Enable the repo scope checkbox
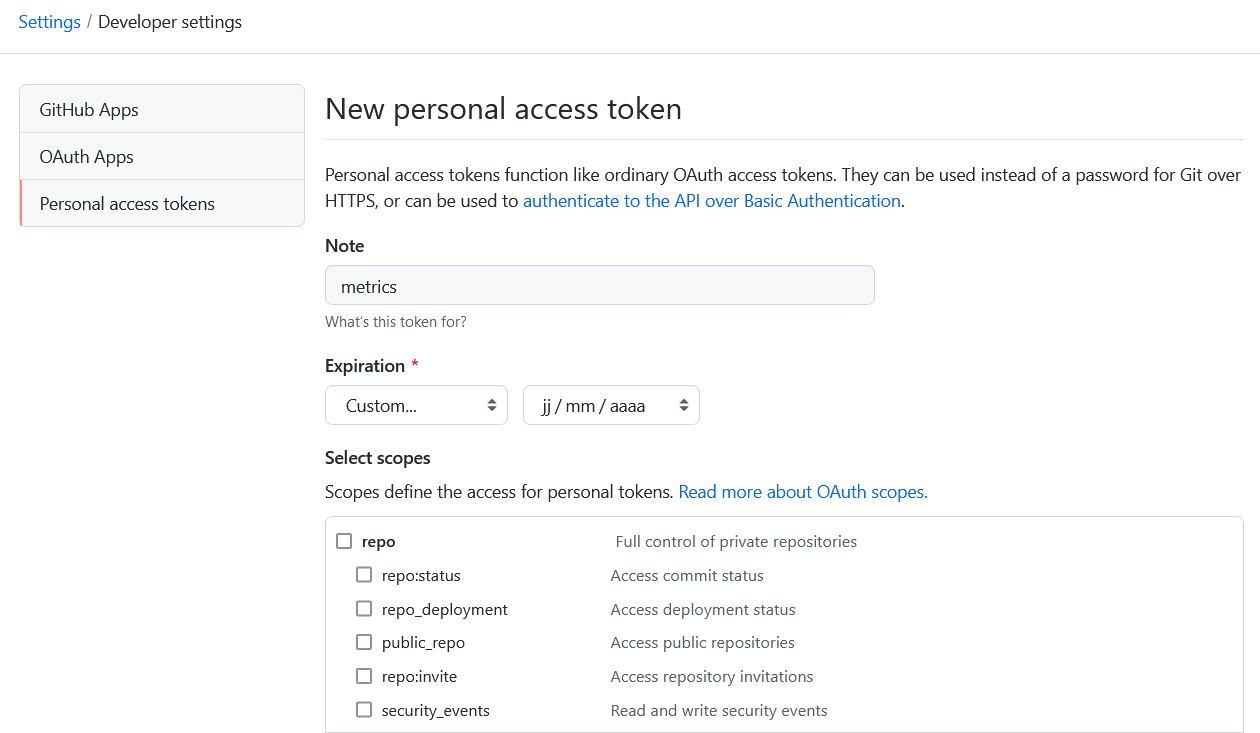The height and width of the screenshot is (733, 1260). point(344,540)
